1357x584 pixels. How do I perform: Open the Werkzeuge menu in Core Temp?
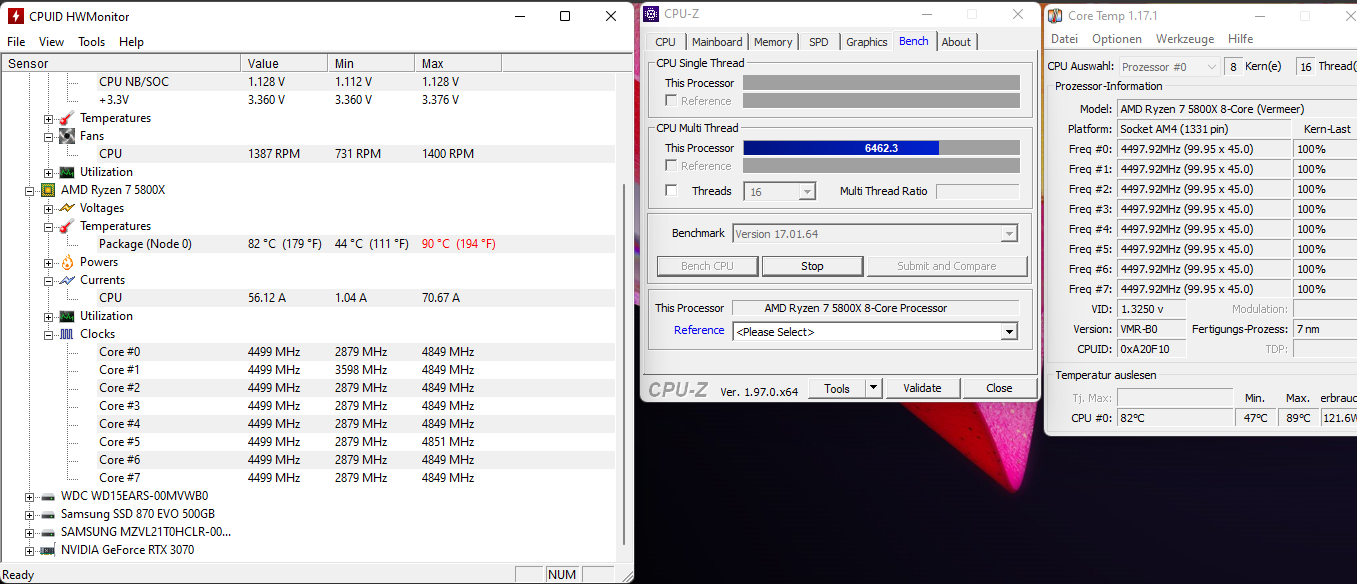click(1185, 39)
